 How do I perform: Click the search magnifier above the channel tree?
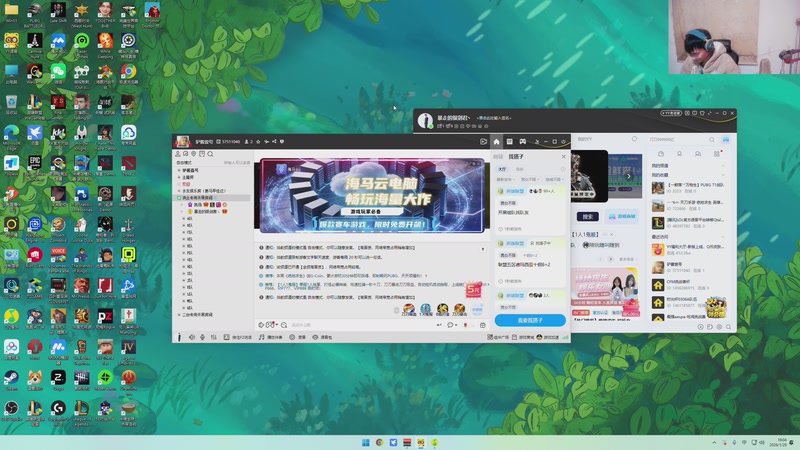pos(210,154)
